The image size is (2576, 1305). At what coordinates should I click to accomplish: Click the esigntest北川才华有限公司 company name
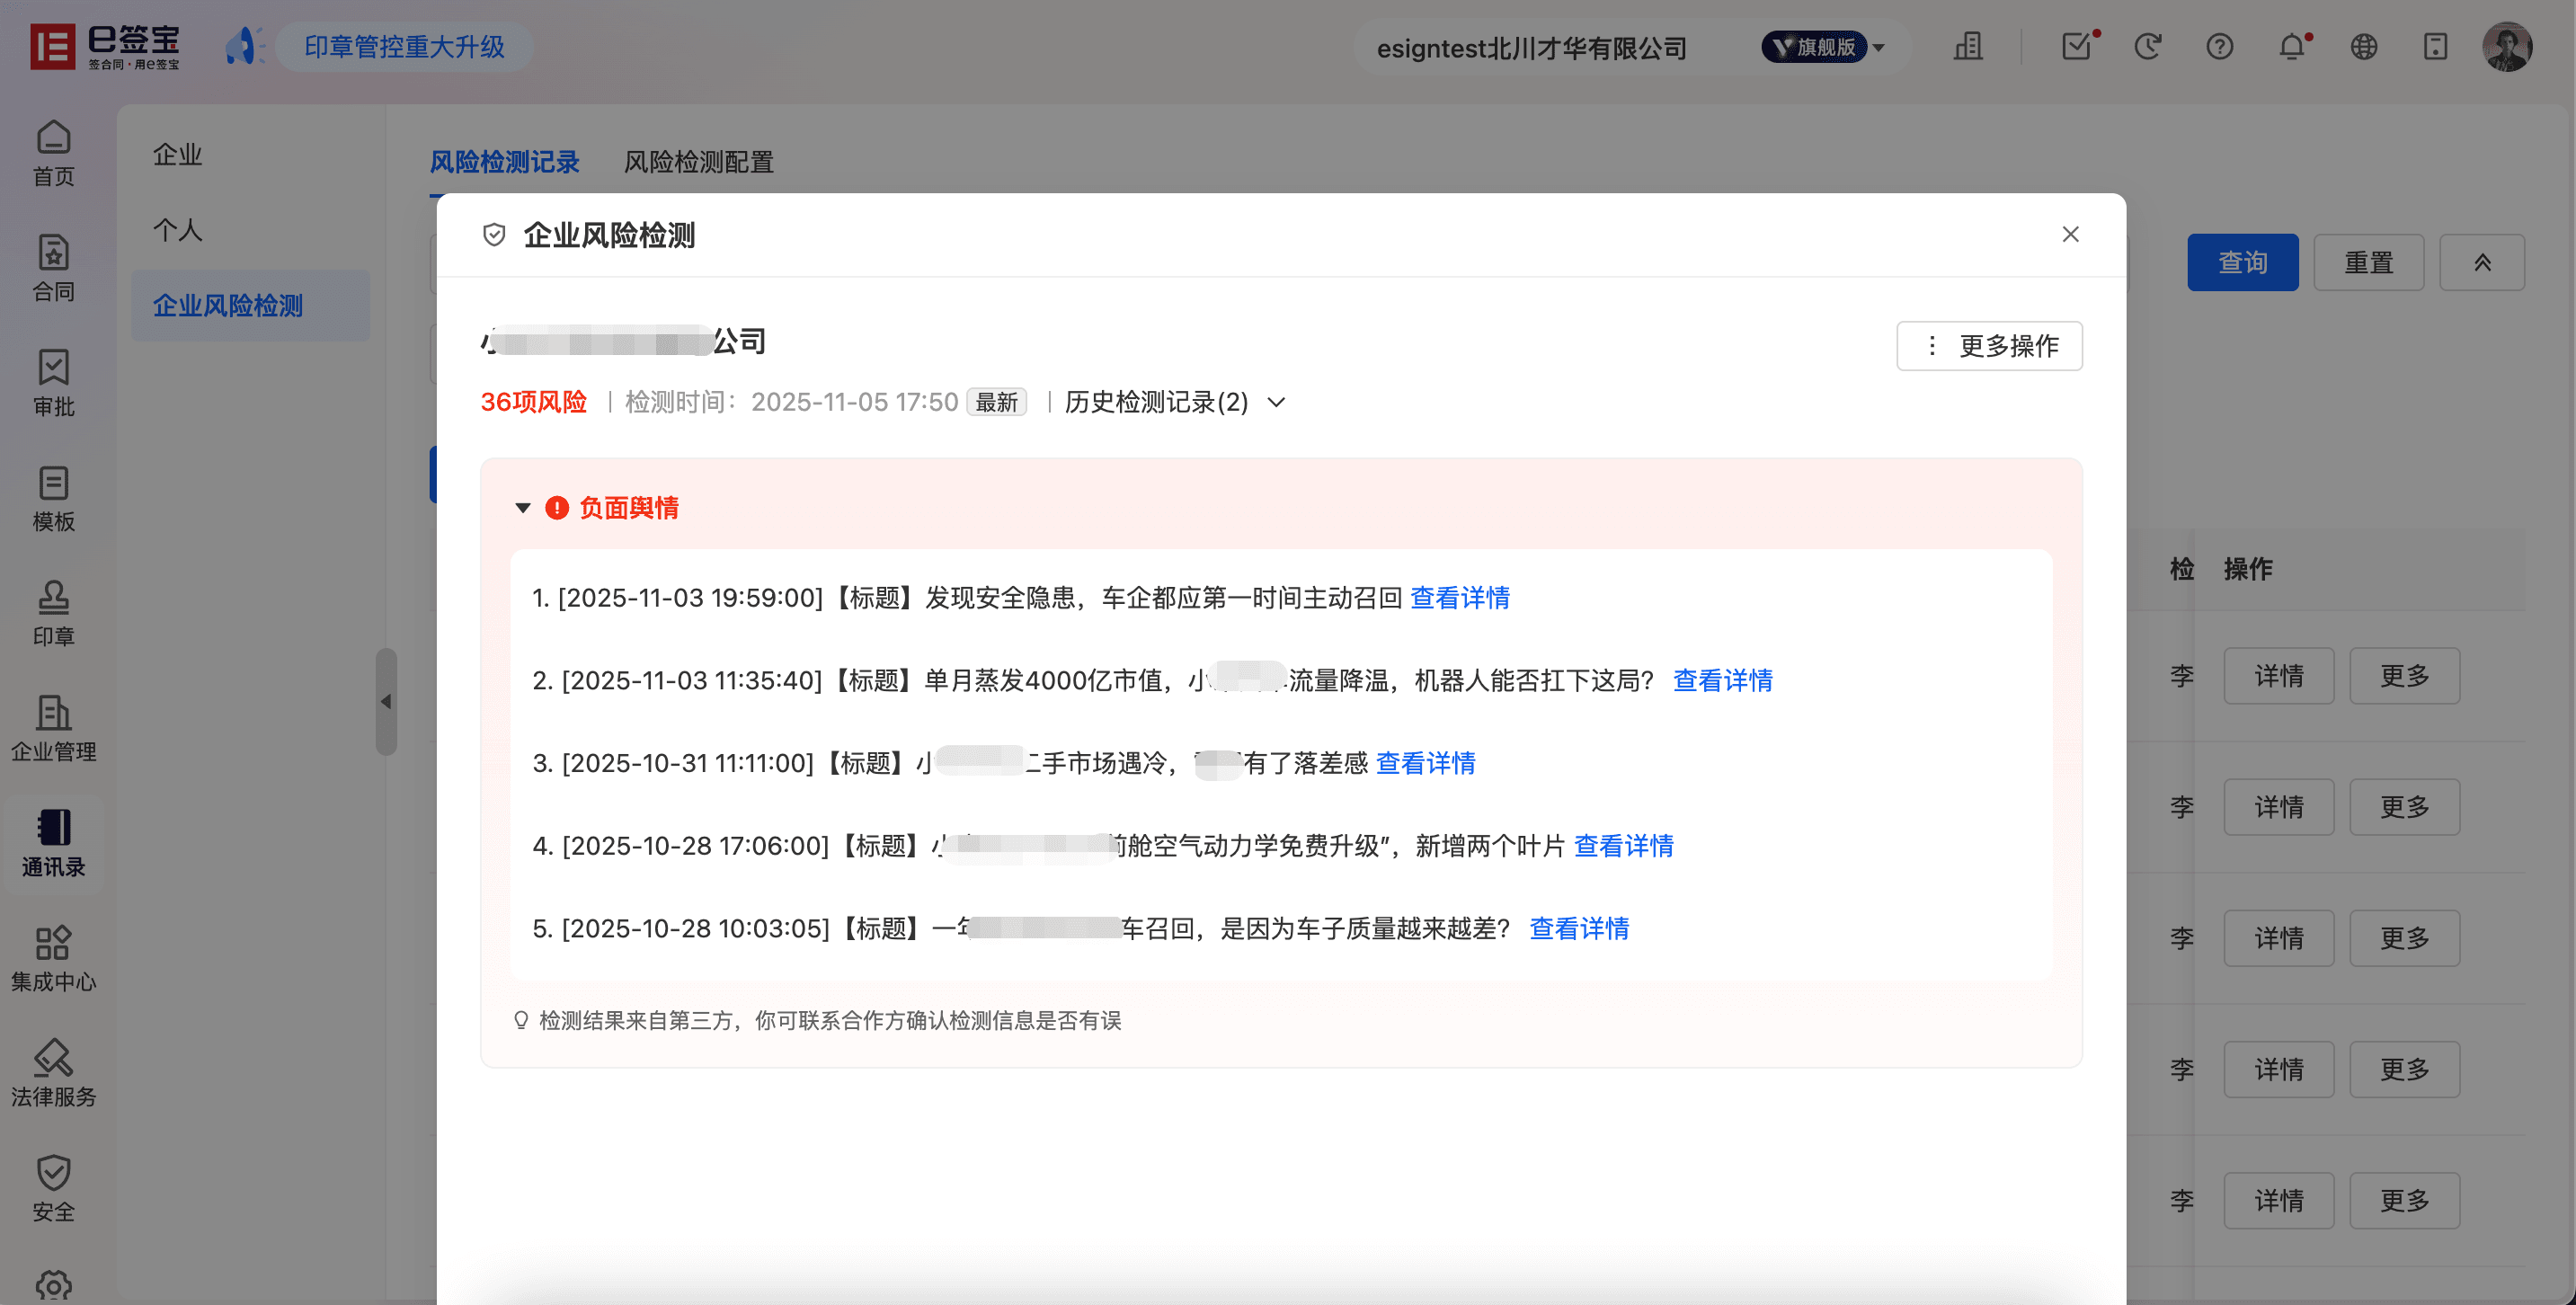(1531, 47)
